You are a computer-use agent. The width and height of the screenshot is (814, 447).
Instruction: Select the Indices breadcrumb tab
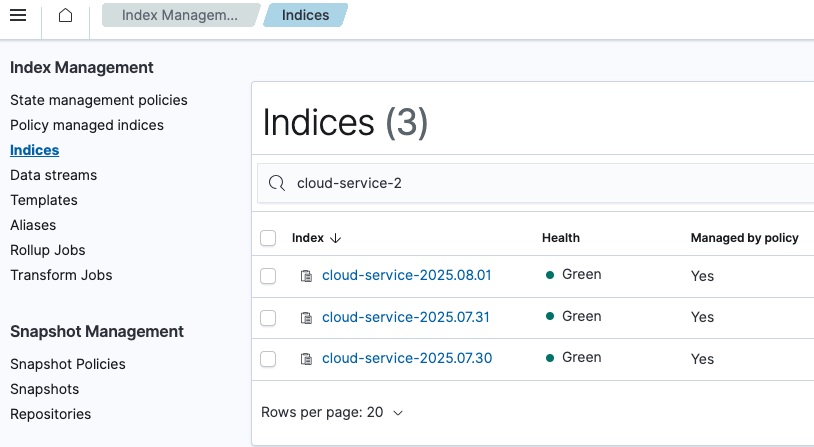[x=305, y=16]
